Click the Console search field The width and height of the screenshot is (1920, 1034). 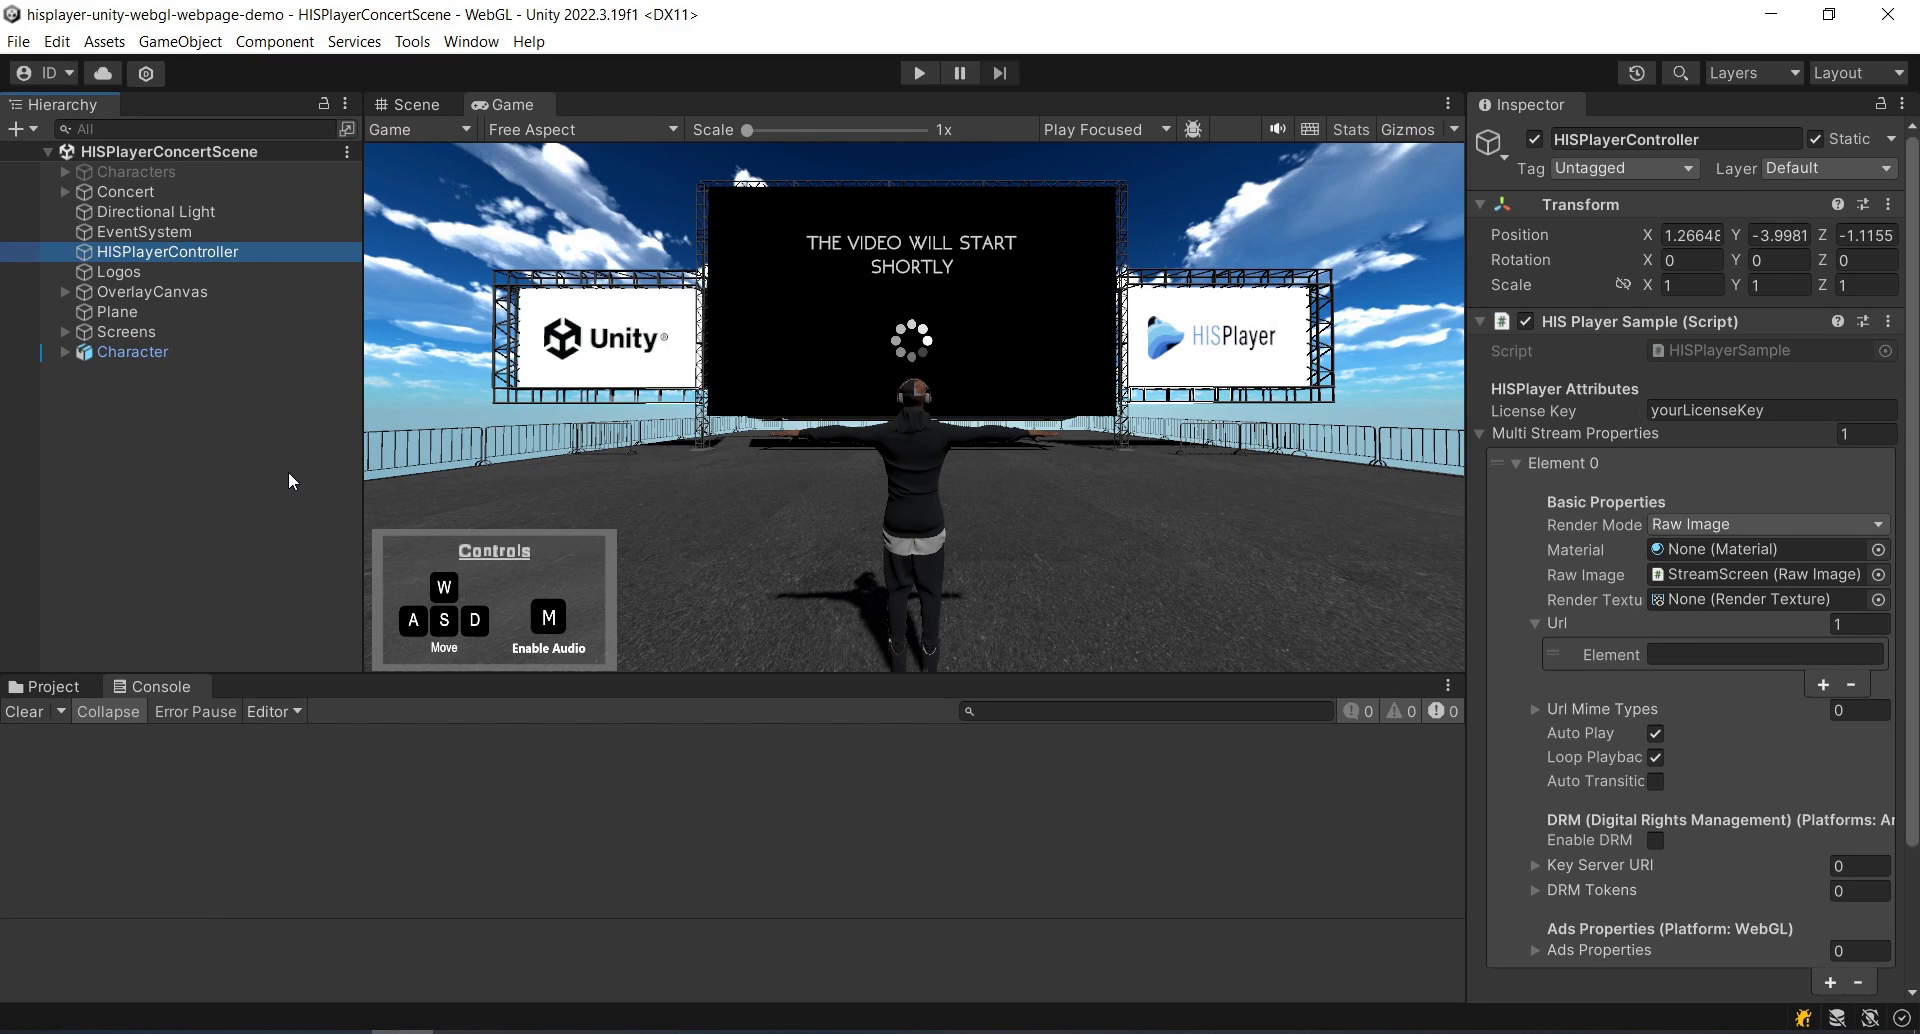pos(1146,711)
